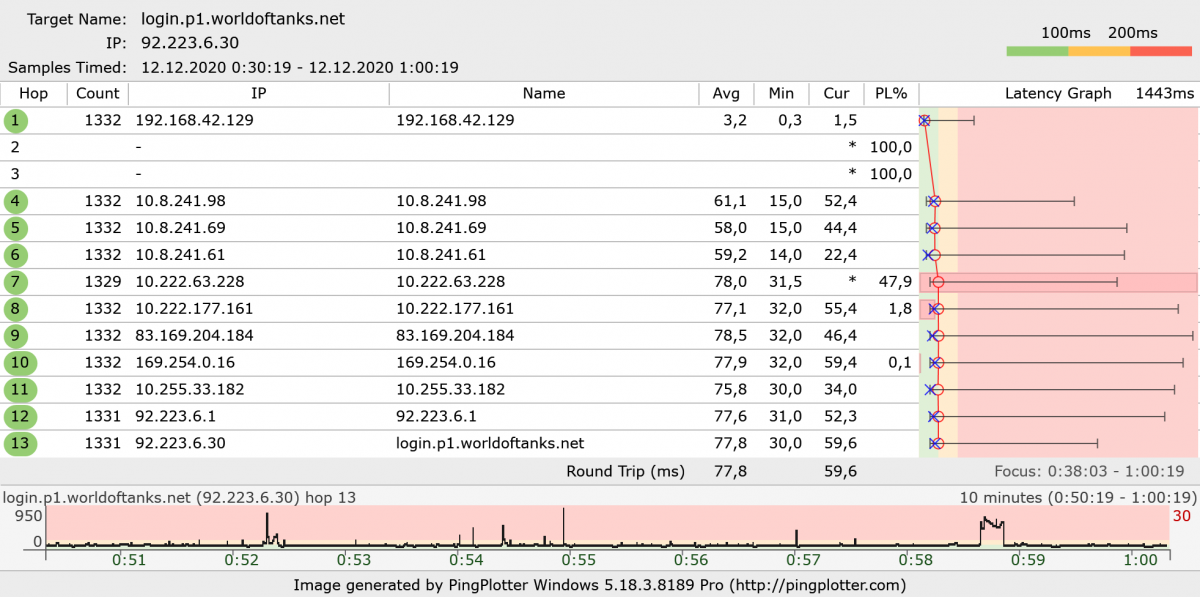
Task: Select the green hop 6 badge
Action: (17, 256)
